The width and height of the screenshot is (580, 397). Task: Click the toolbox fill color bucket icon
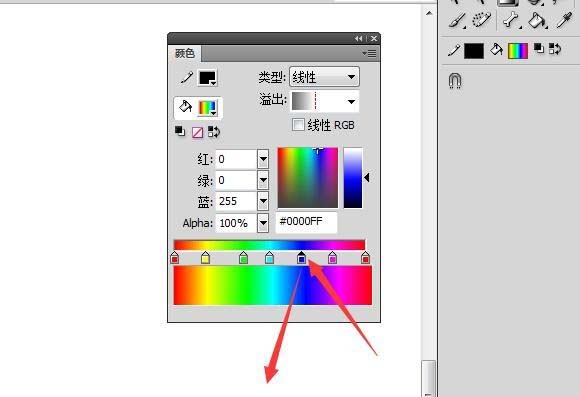(x=496, y=50)
